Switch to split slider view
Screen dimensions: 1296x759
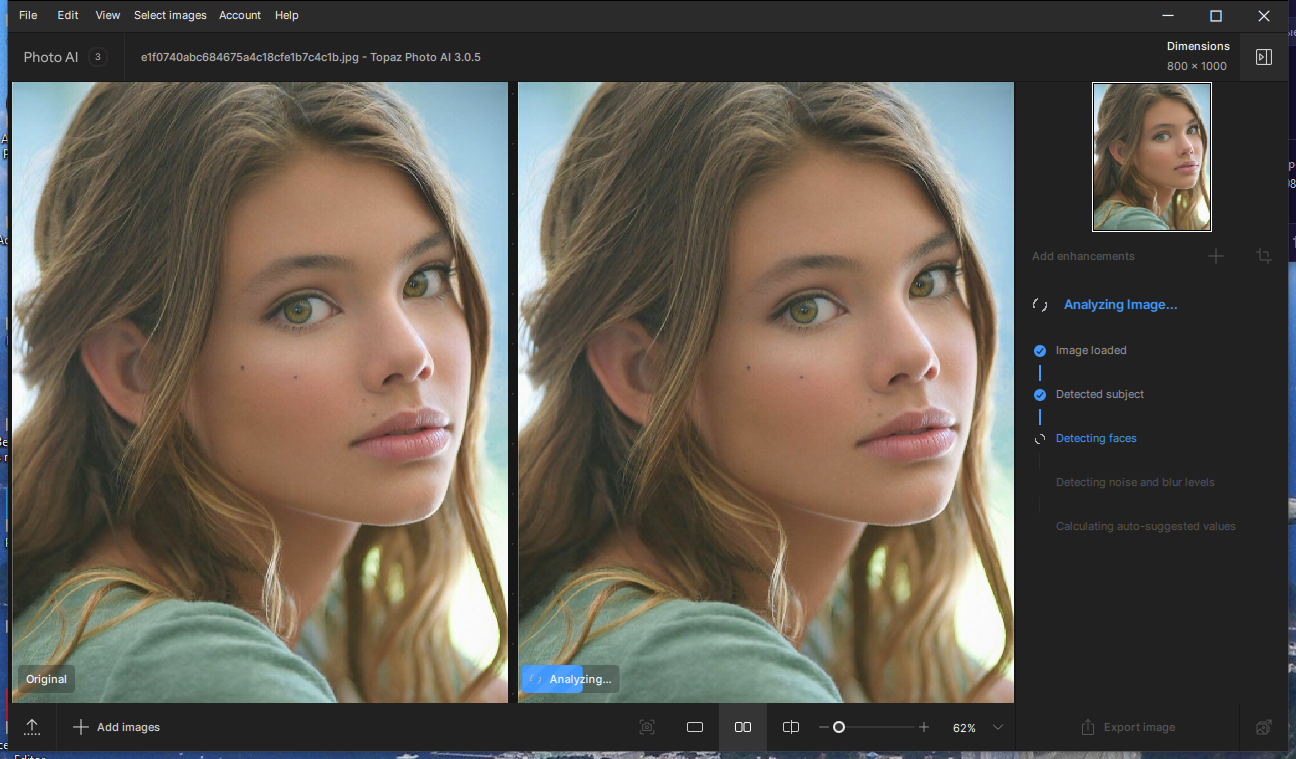click(791, 727)
